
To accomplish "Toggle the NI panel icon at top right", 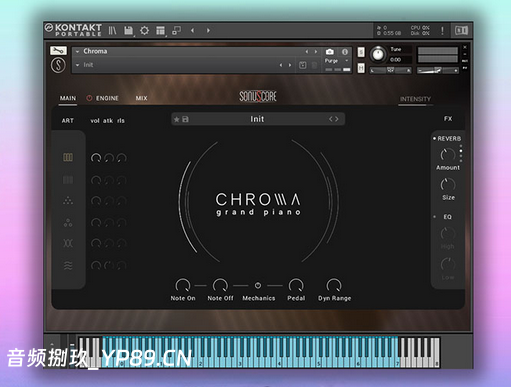I will 462,31.
